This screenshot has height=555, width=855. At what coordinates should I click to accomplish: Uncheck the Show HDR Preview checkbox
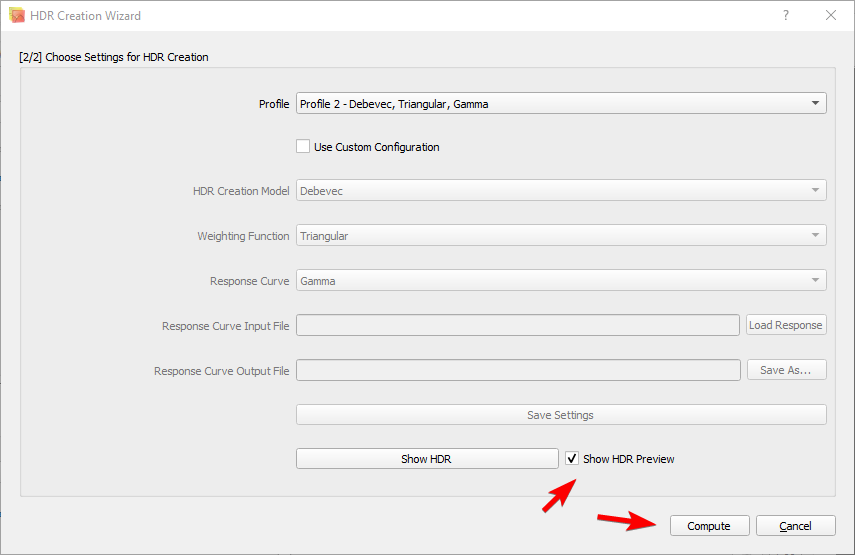572,459
